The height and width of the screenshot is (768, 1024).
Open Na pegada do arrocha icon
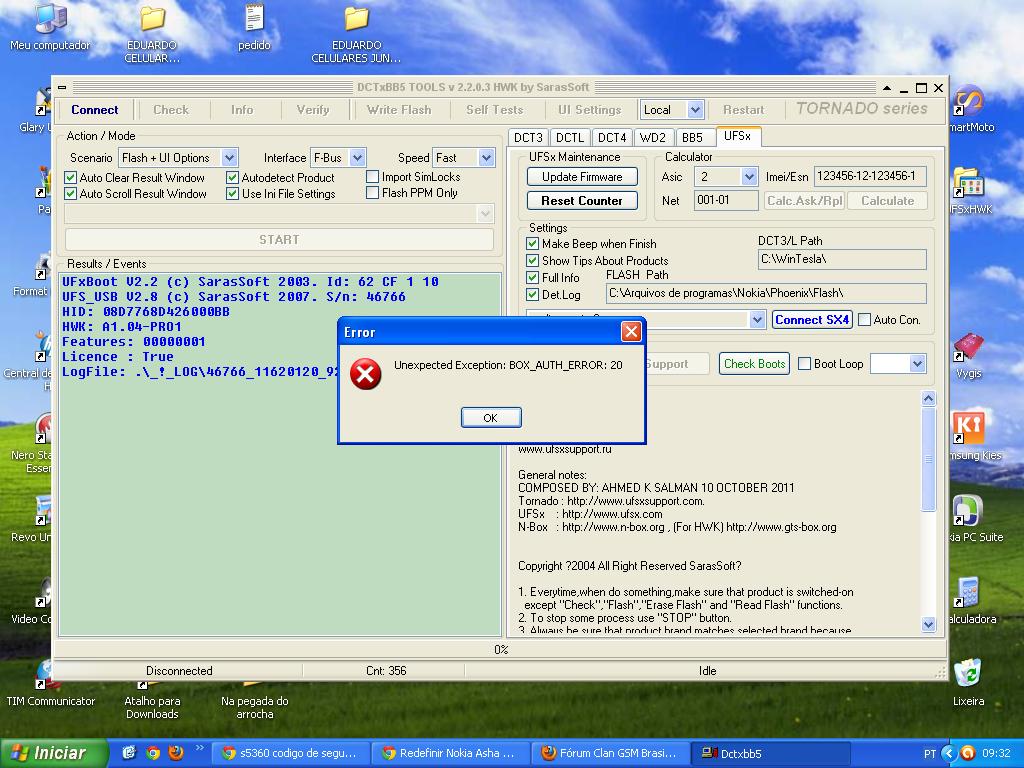click(254, 700)
